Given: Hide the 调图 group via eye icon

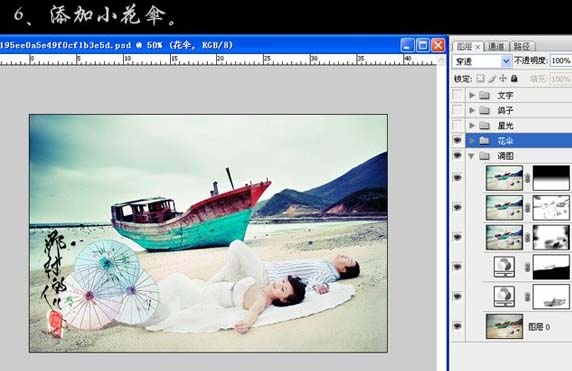Looking at the screenshot, I should tap(457, 155).
